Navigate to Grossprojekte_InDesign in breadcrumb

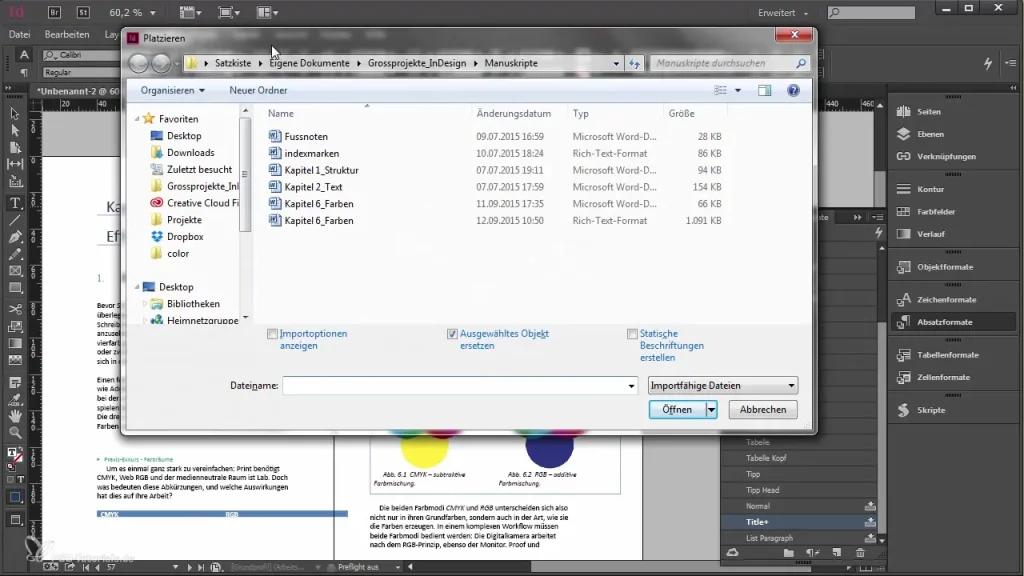coord(417,63)
